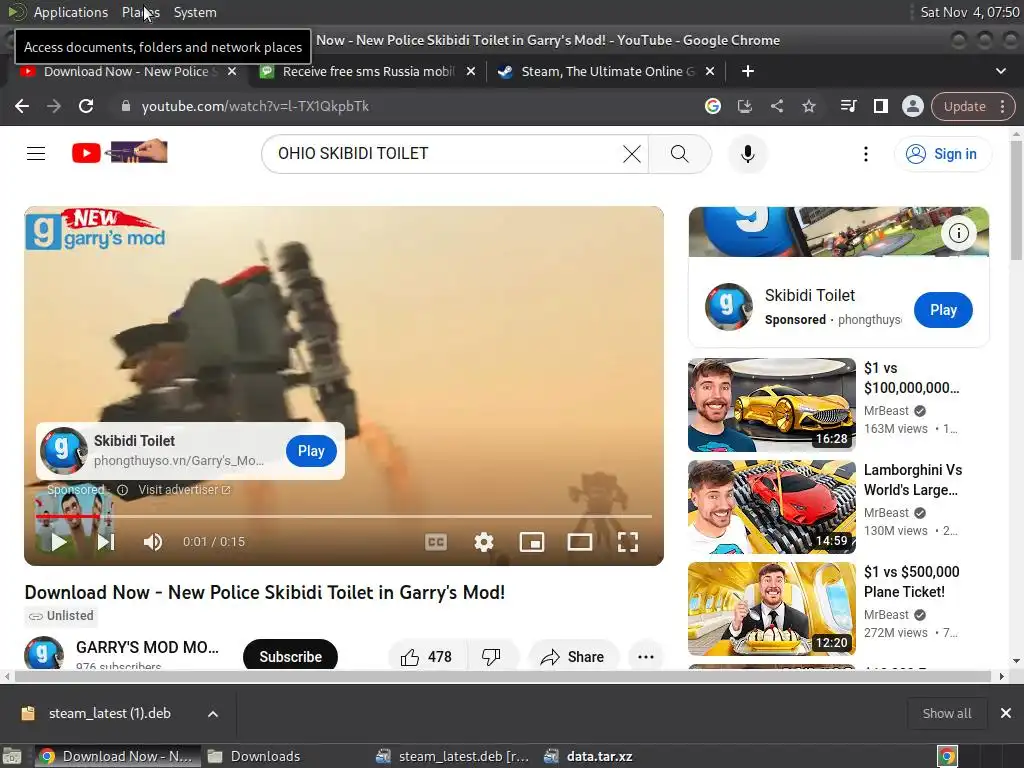This screenshot has height=768, width=1024.
Task: Play the video
Action: coord(59,542)
